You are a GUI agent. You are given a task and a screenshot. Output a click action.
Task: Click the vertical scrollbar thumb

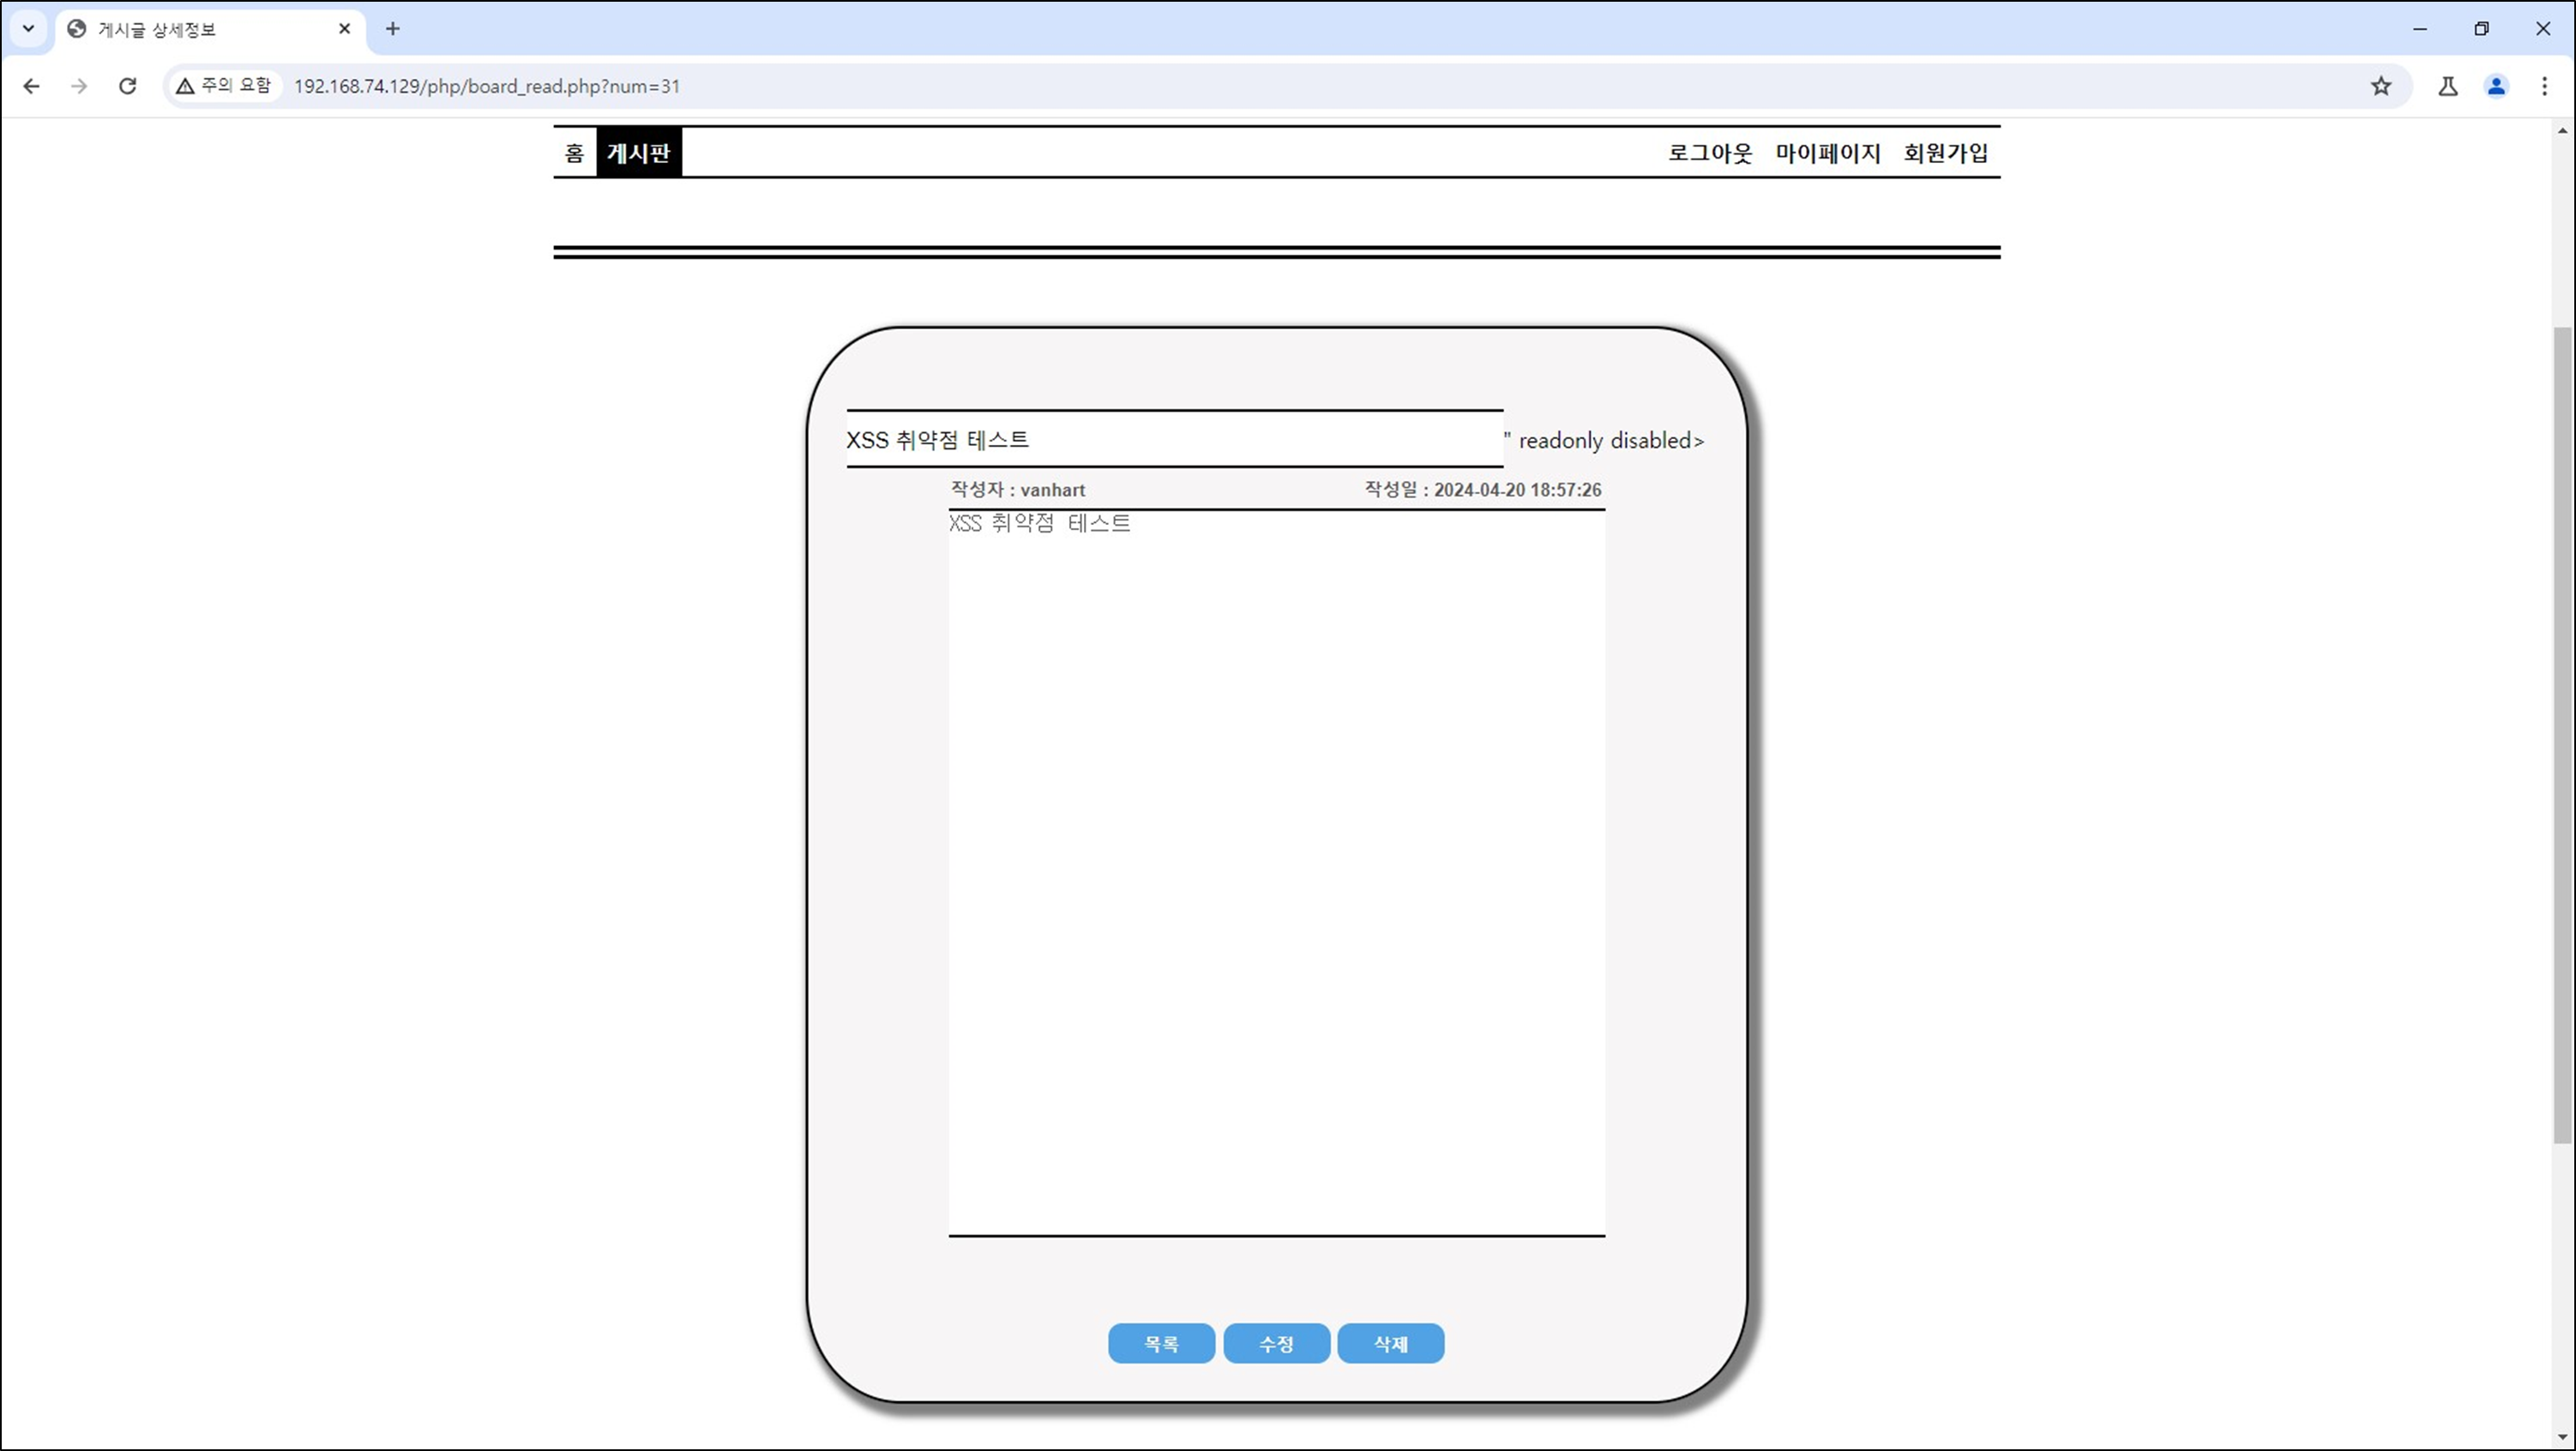click(x=2563, y=735)
